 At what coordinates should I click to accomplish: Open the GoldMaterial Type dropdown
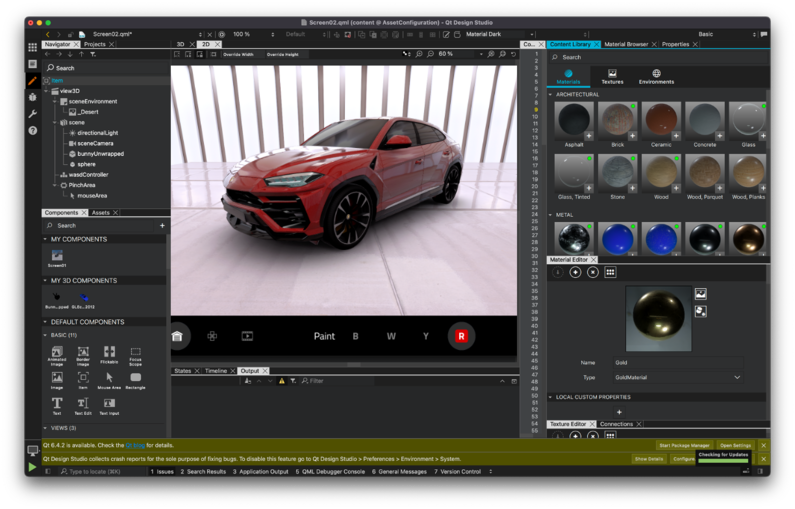click(x=677, y=378)
